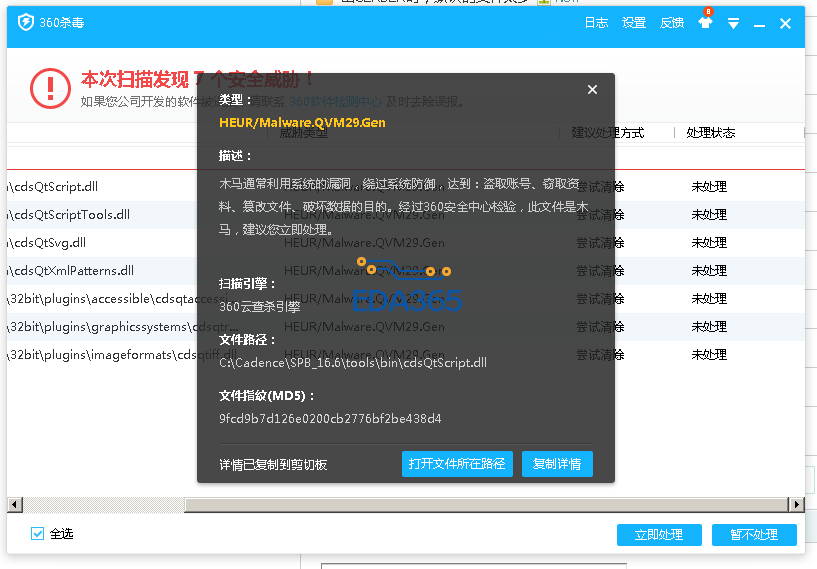
Task: Select the plugins\graphicssystems row
Action: coord(406,327)
